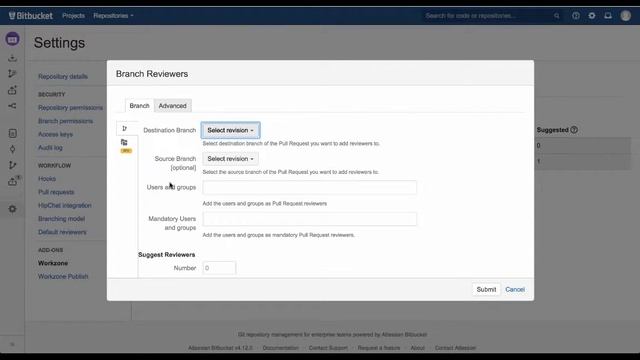Open the Documentation footer link
This screenshot has width=640, height=360.
[280, 348]
